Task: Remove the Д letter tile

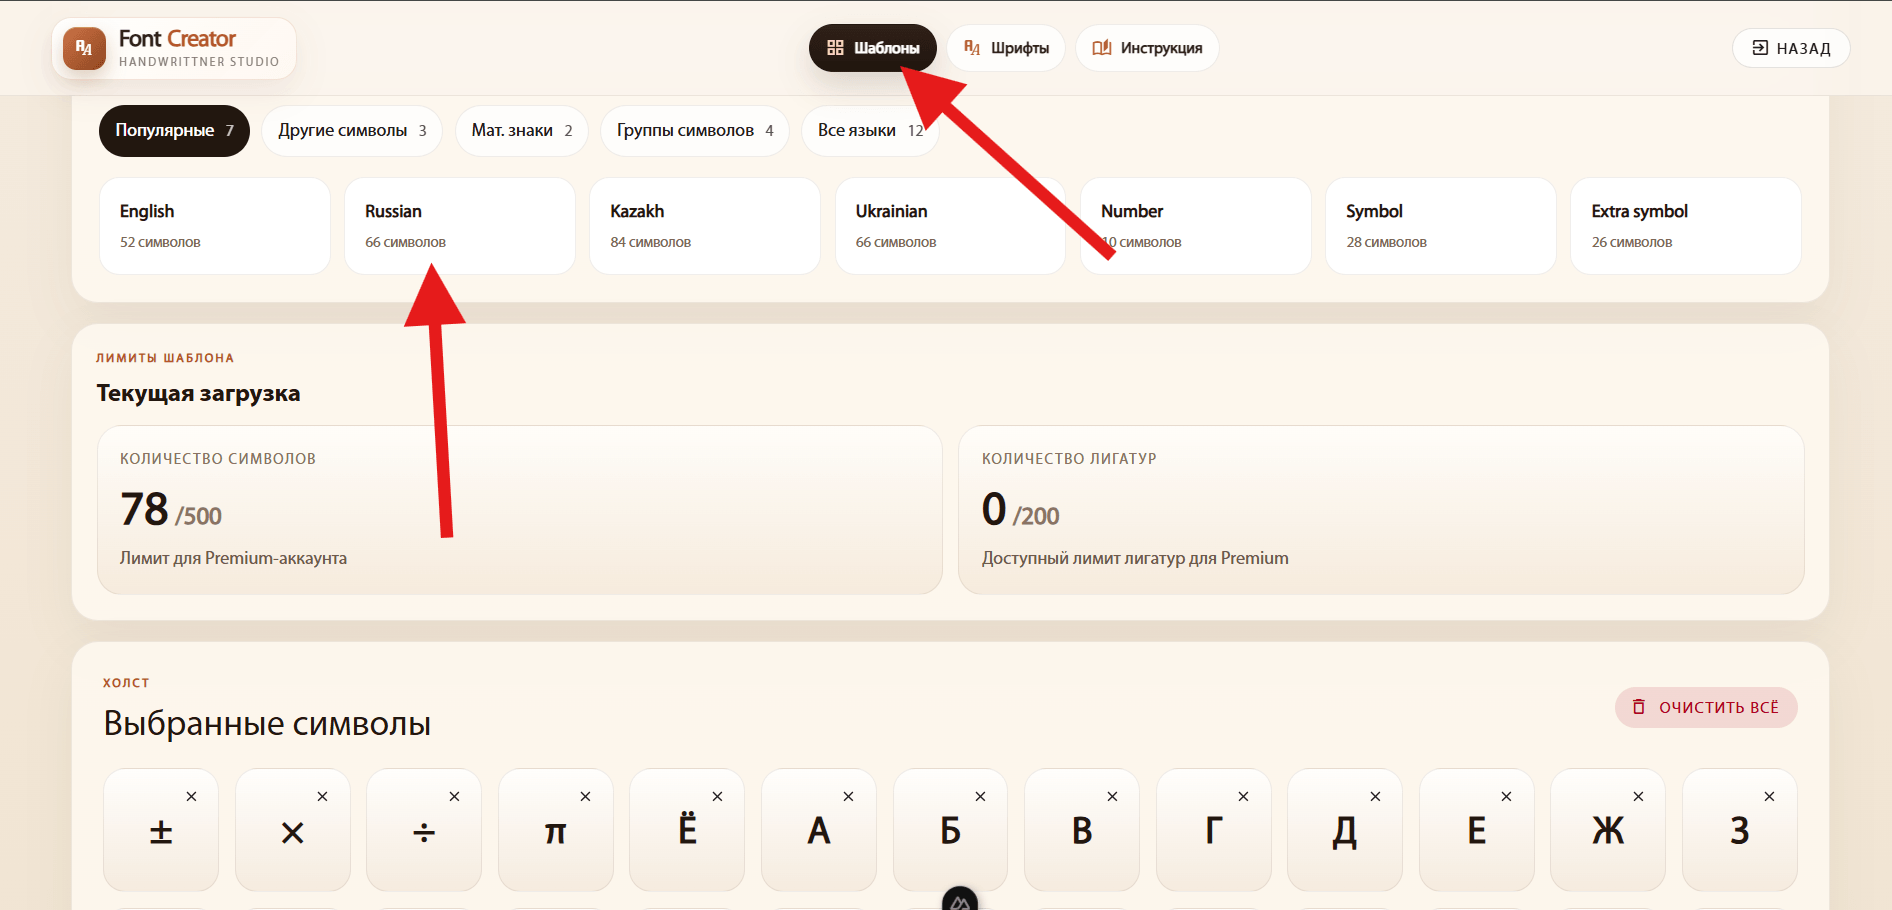Action: click(1375, 797)
